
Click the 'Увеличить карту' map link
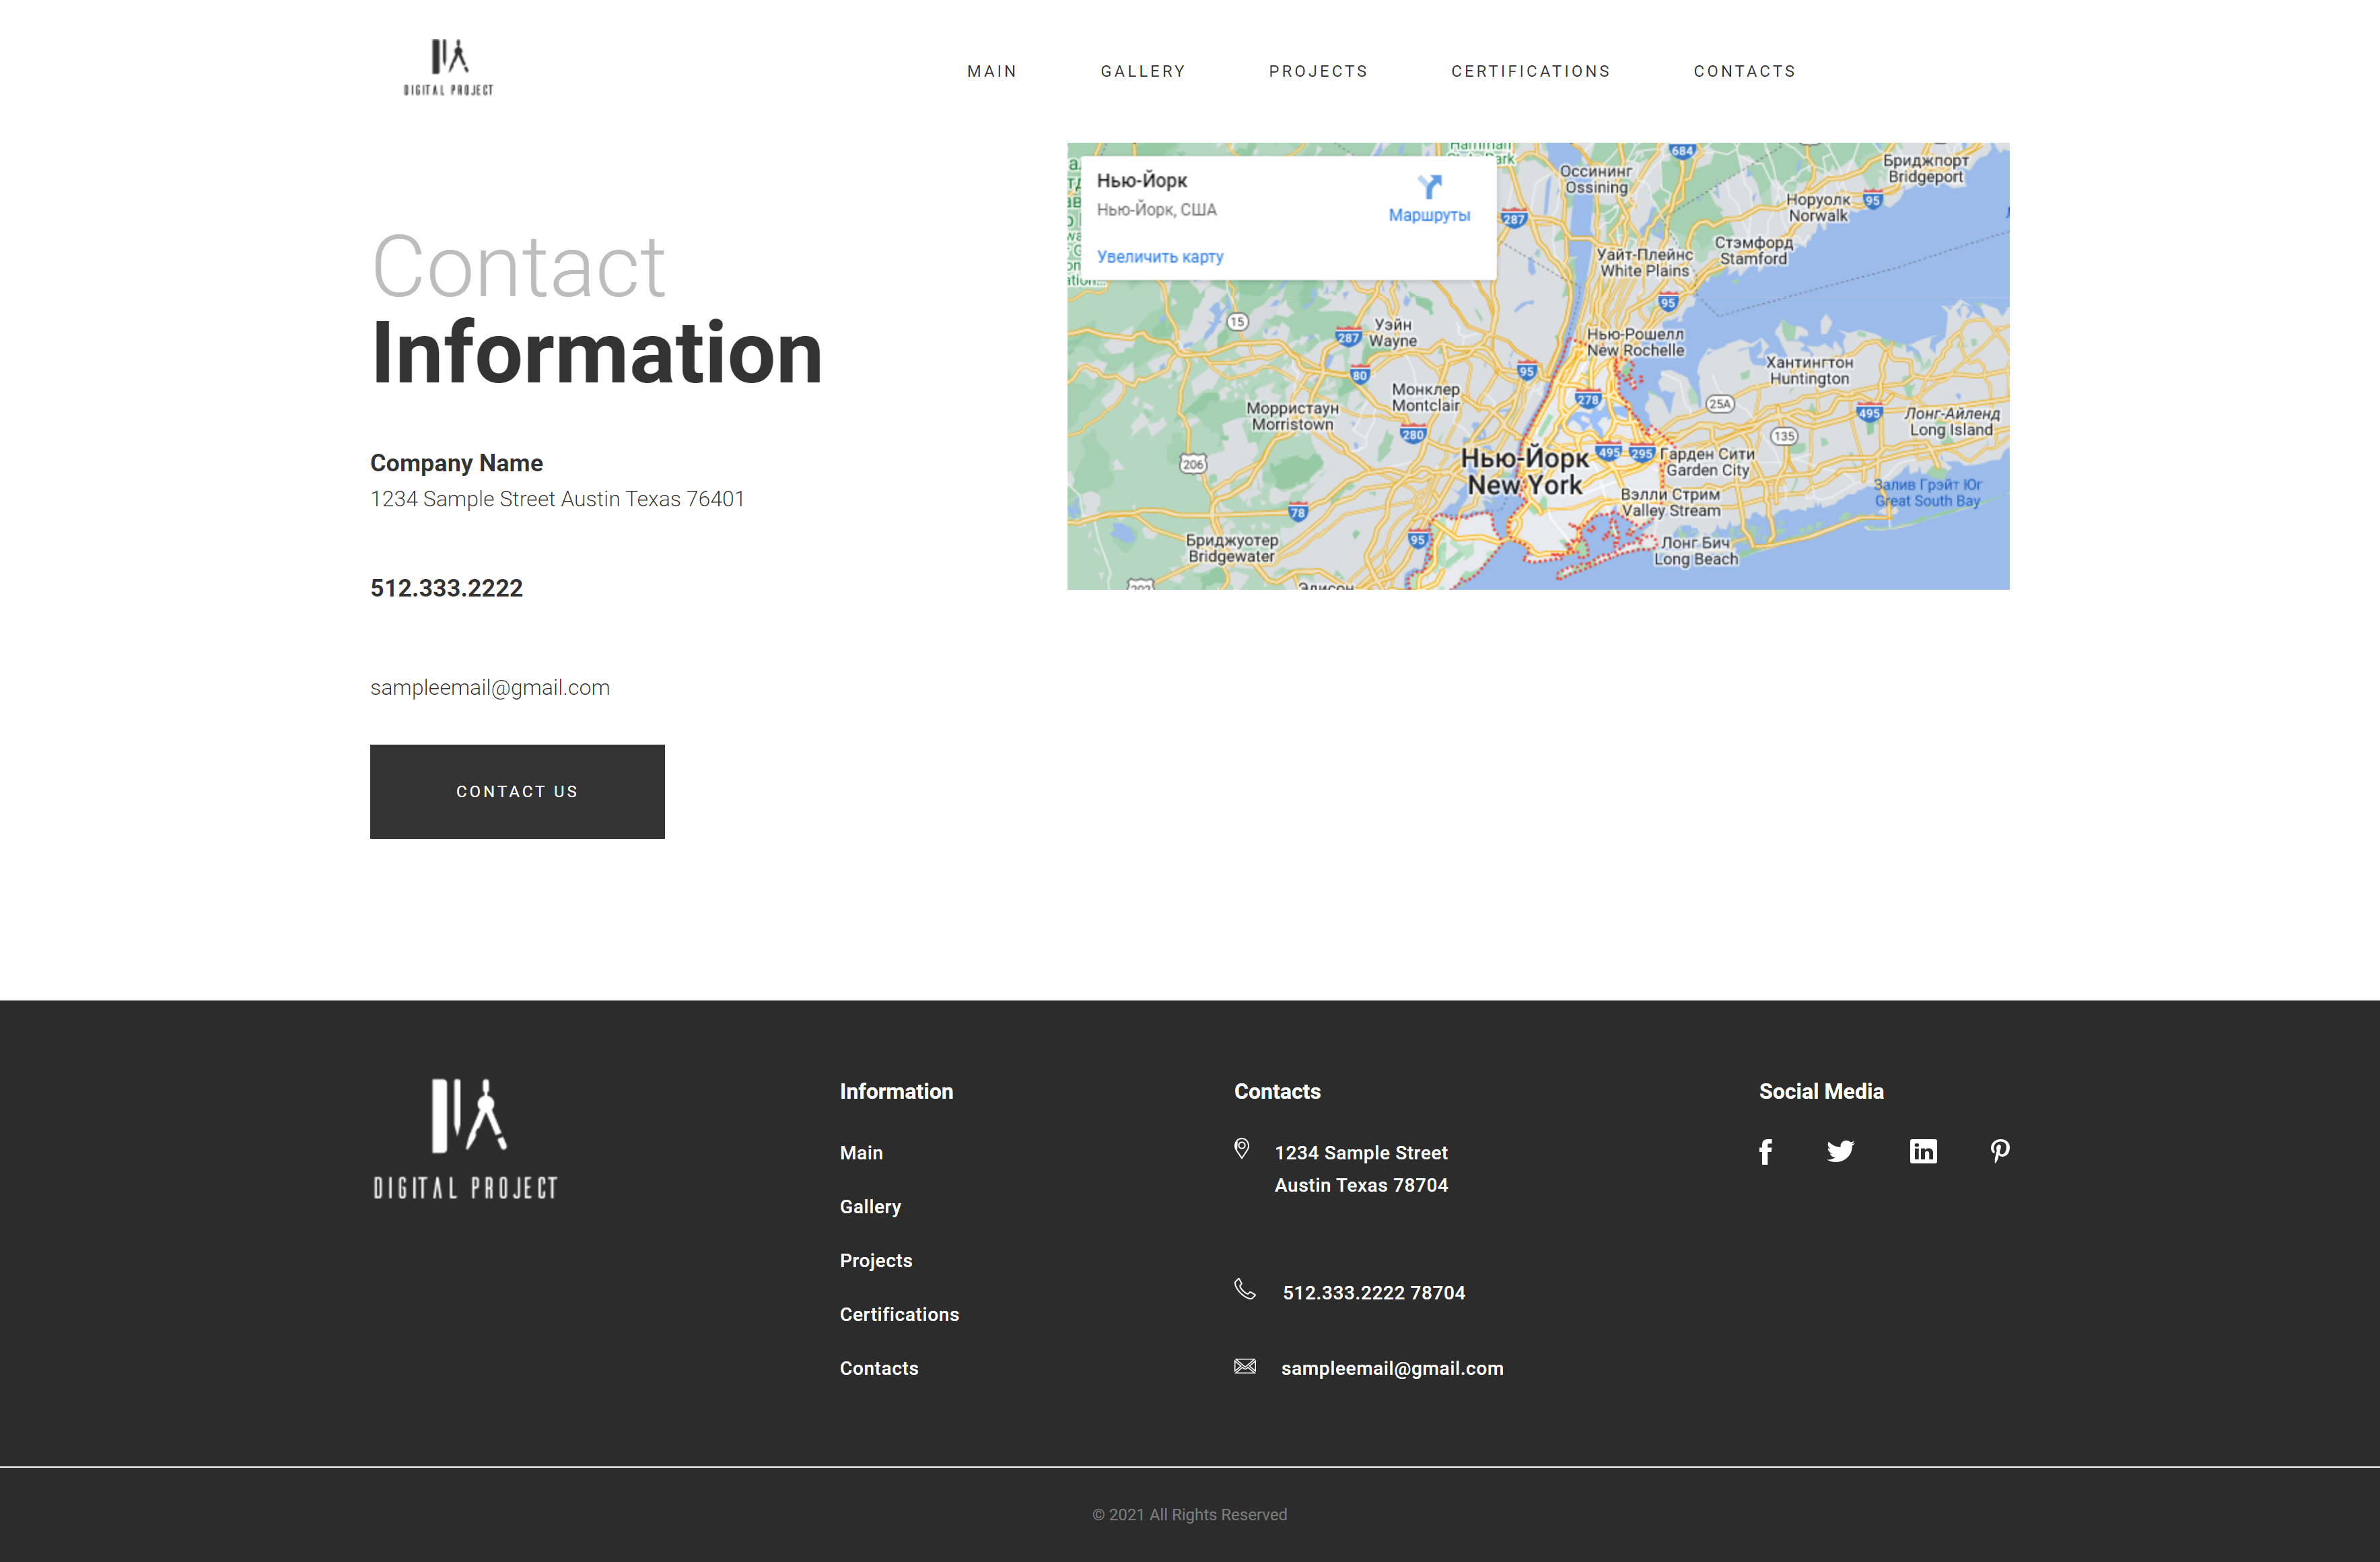tap(1160, 257)
